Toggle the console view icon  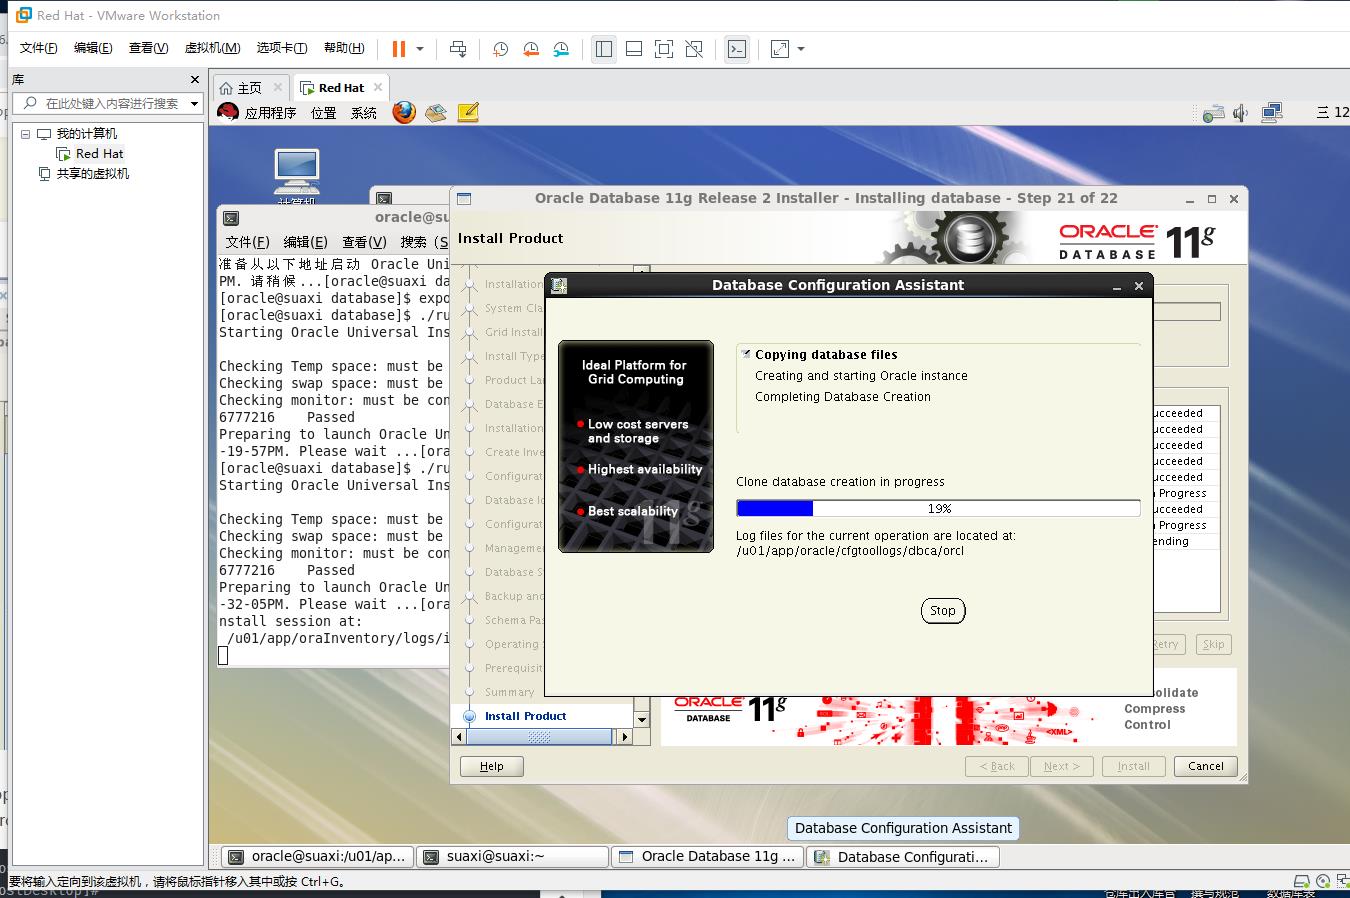coord(737,49)
